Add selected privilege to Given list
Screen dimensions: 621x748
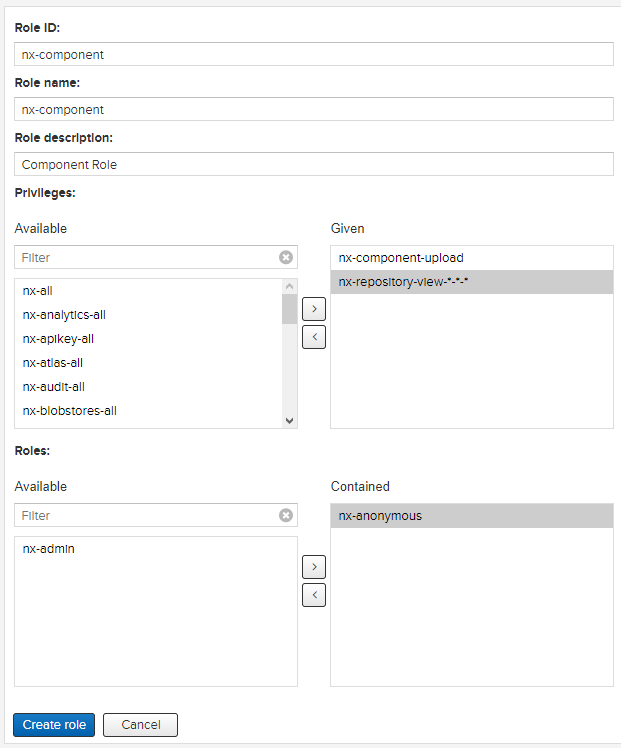pos(314,309)
